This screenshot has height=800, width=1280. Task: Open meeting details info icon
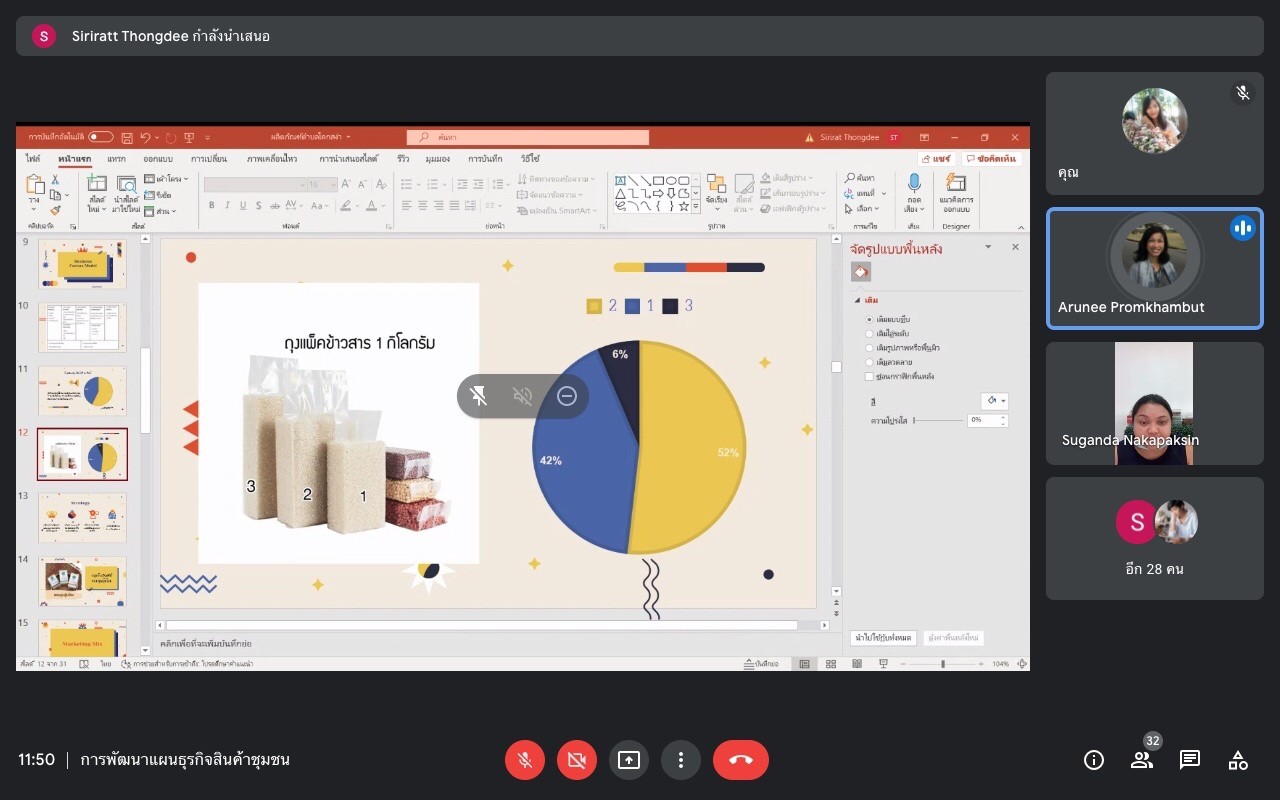pyautogui.click(x=1093, y=760)
